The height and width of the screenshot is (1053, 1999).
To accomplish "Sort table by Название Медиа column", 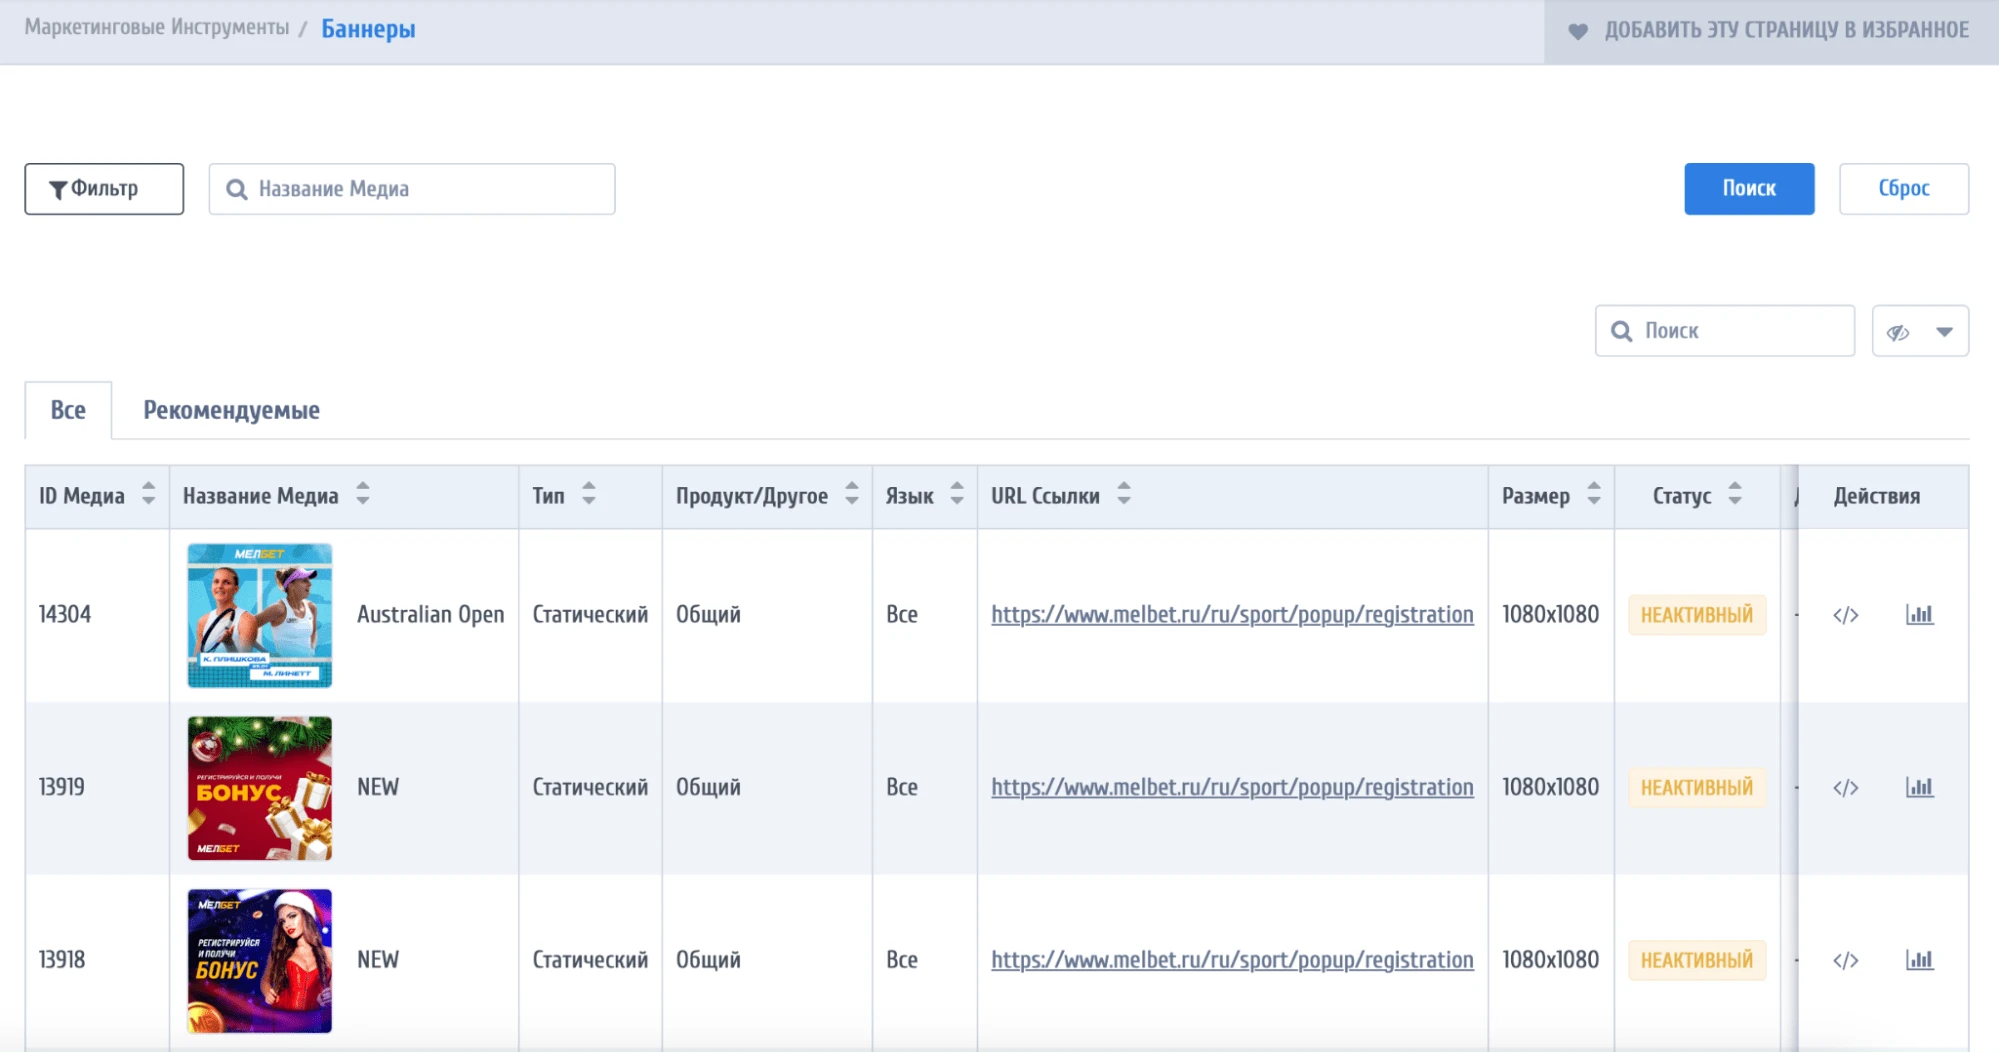I will [362, 494].
